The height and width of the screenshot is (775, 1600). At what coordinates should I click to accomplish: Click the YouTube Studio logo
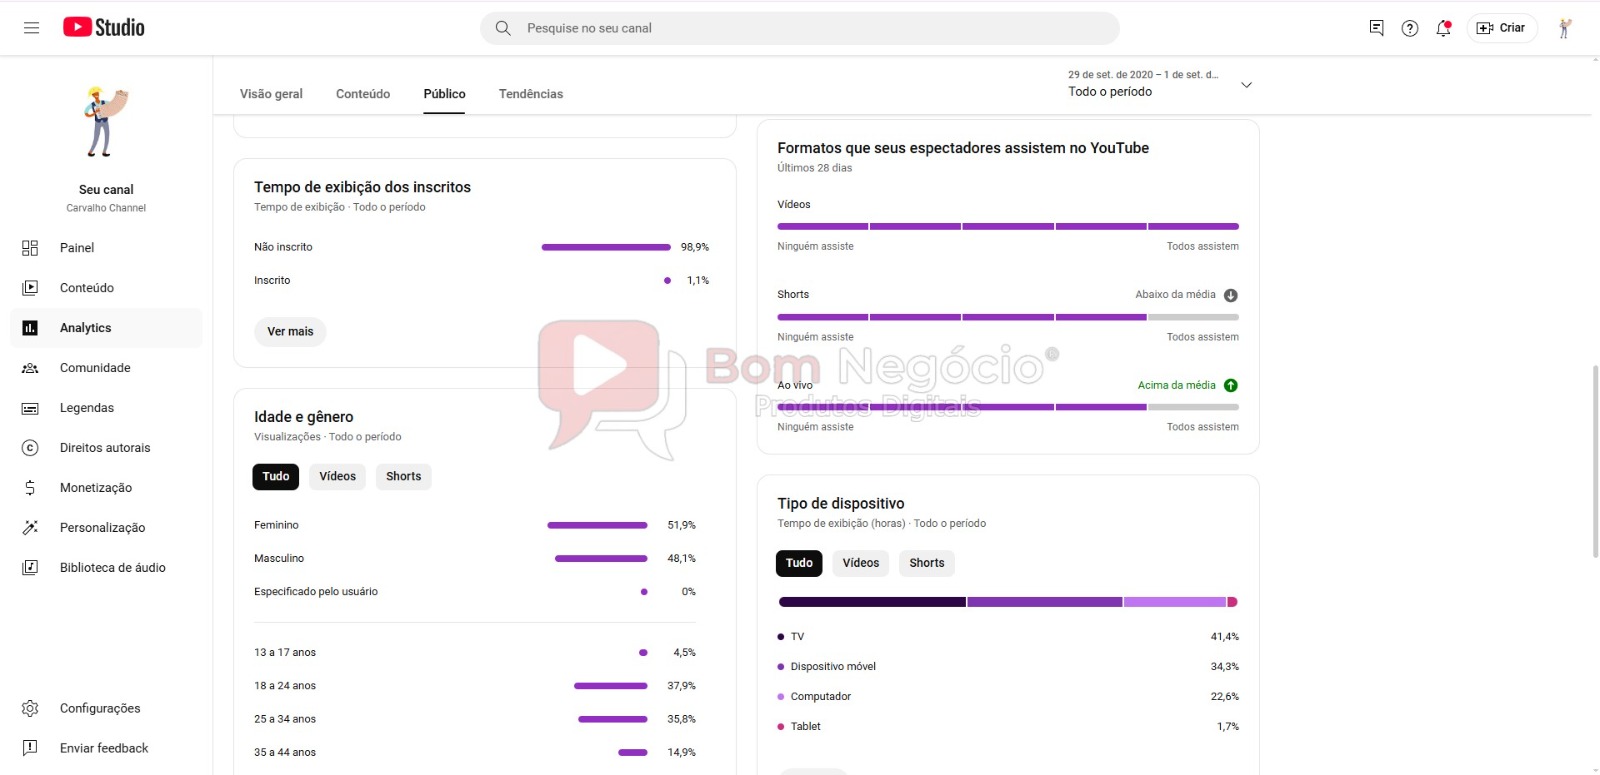point(104,28)
